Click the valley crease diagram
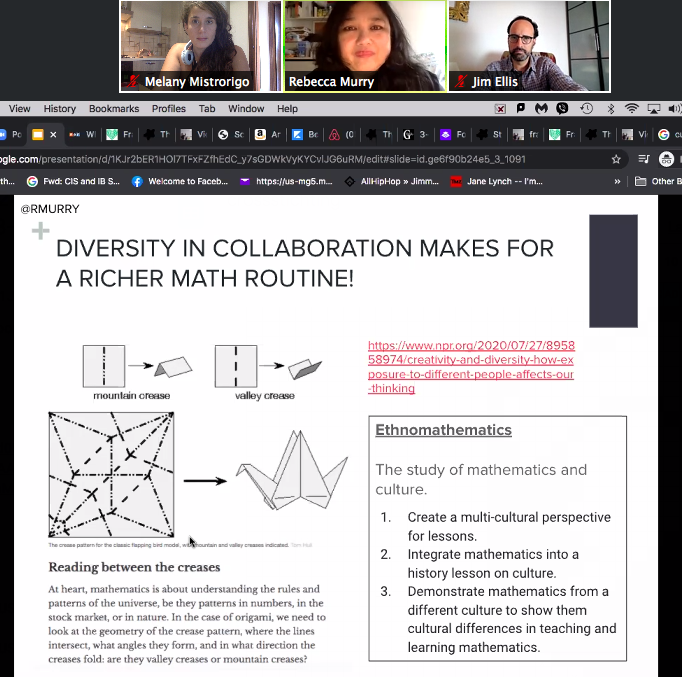Viewport: 682px width, 677px height. coord(268,366)
